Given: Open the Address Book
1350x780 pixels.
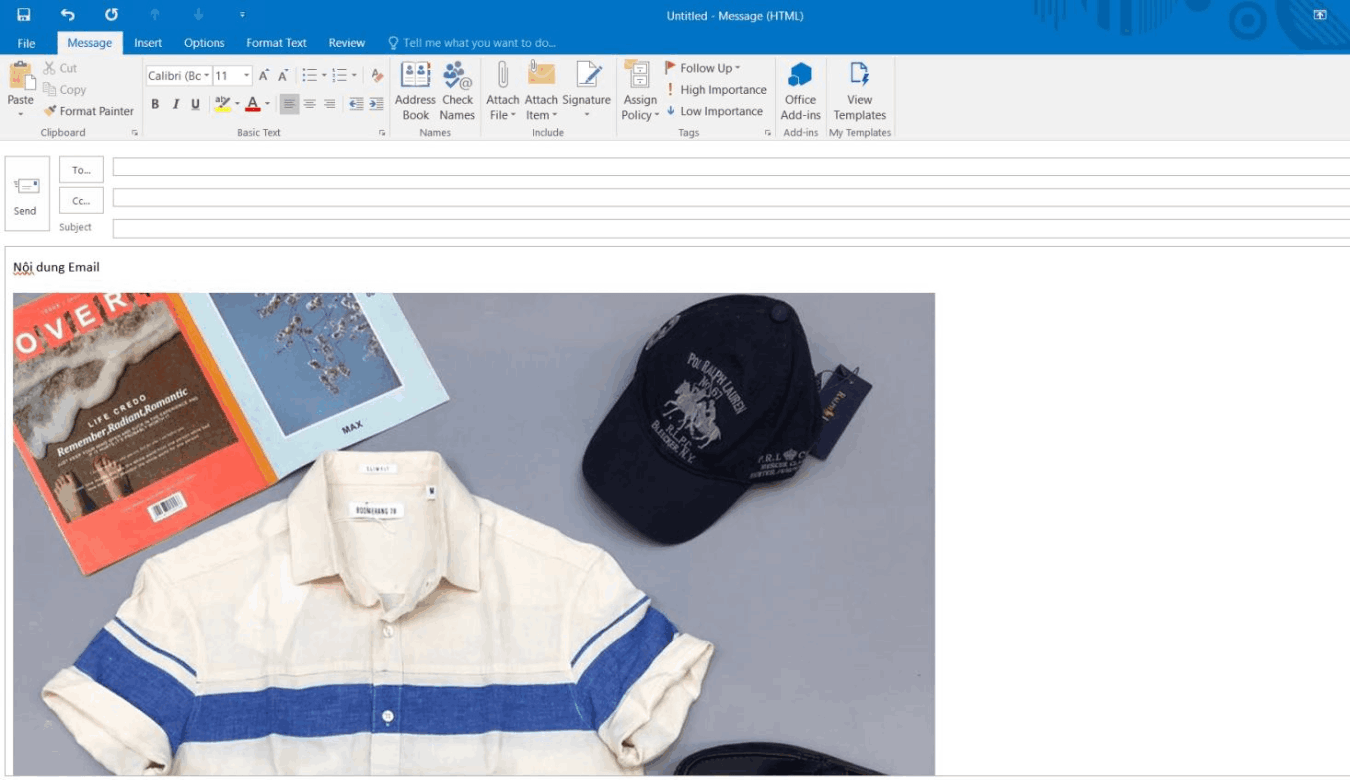Looking at the screenshot, I should pos(415,91).
